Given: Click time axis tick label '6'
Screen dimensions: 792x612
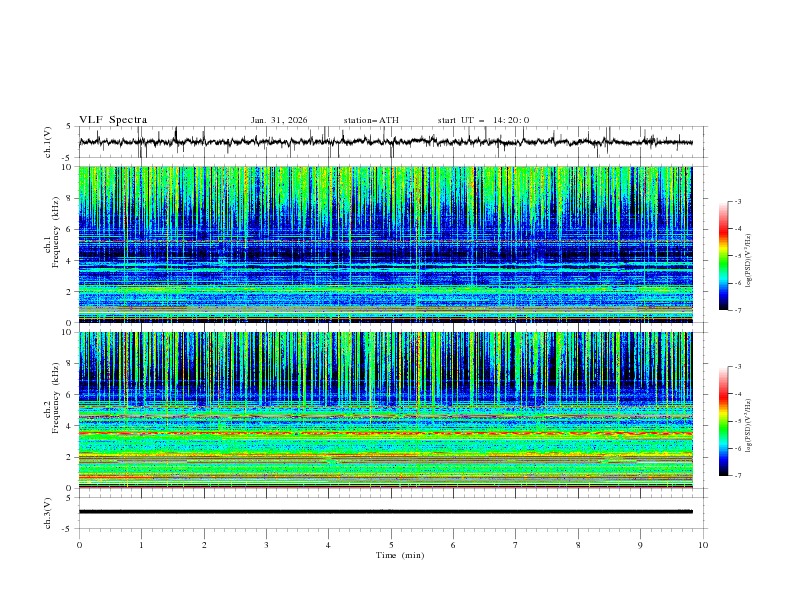Looking at the screenshot, I should pos(453,545).
